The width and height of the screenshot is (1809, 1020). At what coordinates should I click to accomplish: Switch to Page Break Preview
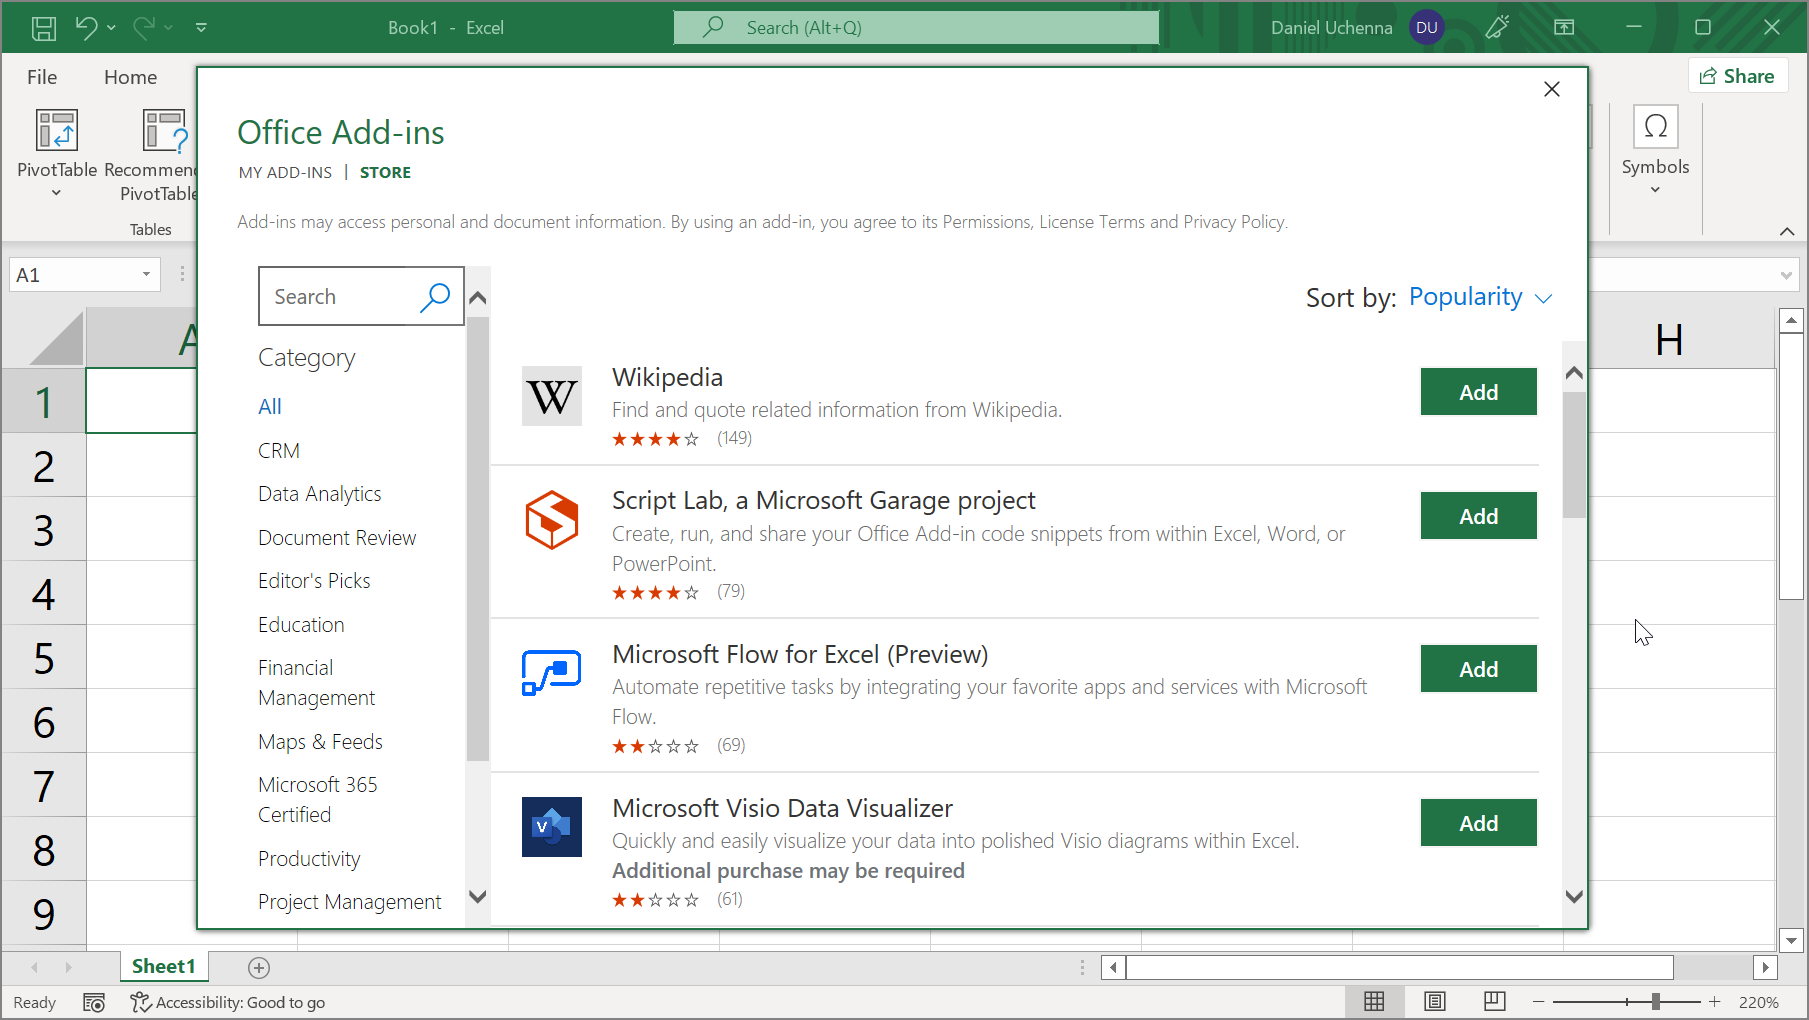1494,1002
